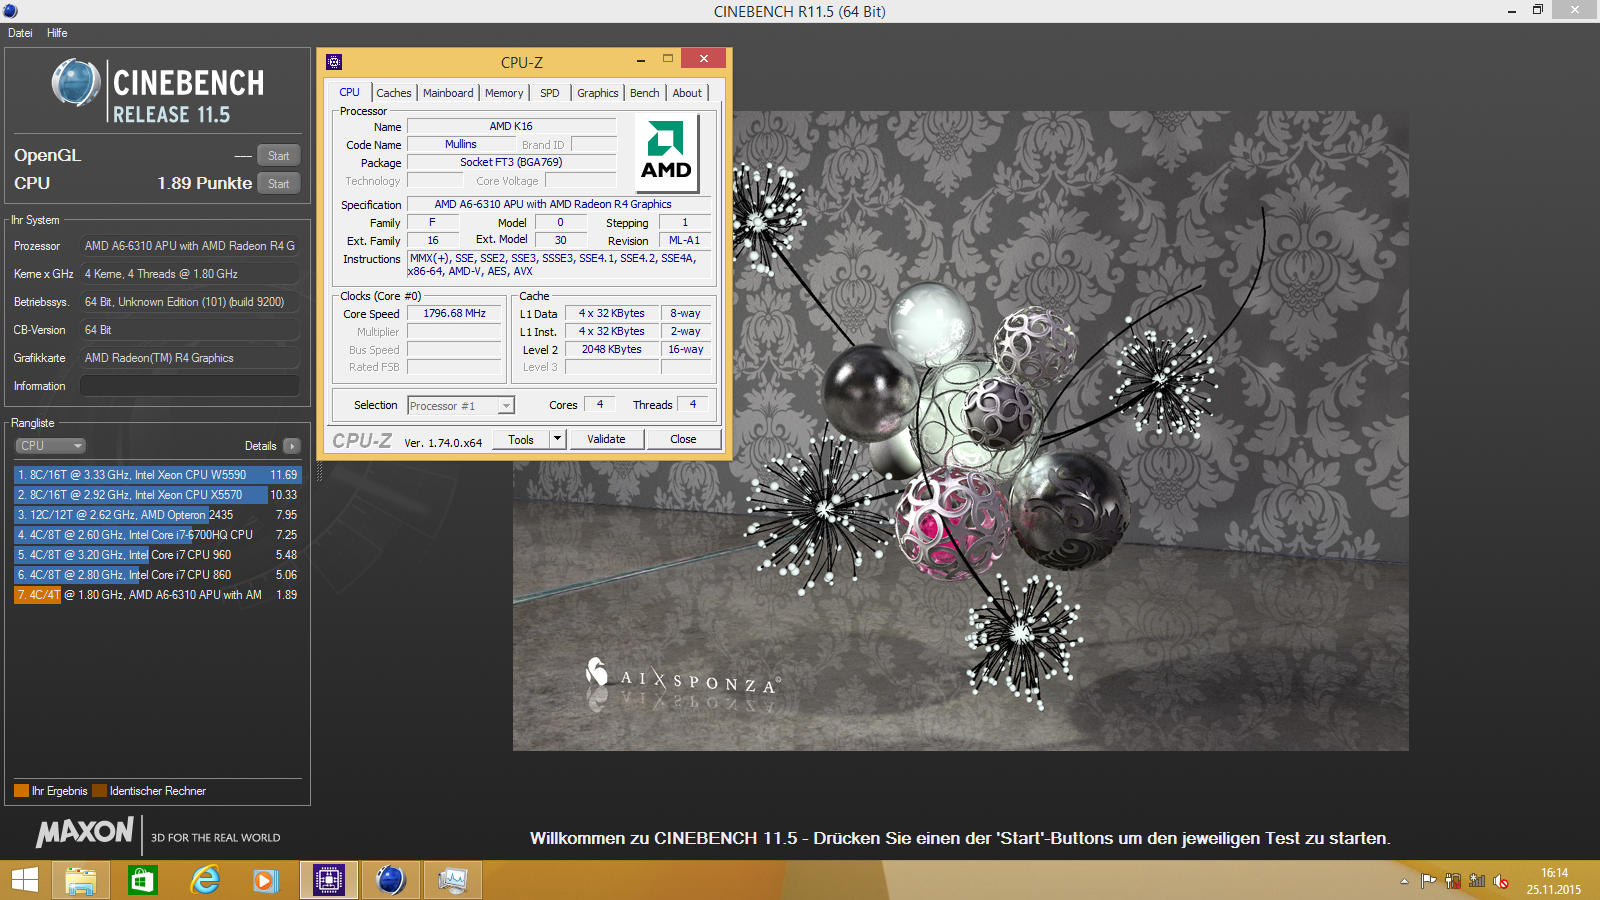This screenshot has width=1600, height=900.
Task: Open the Datei menu
Action: tap(20, 33)
